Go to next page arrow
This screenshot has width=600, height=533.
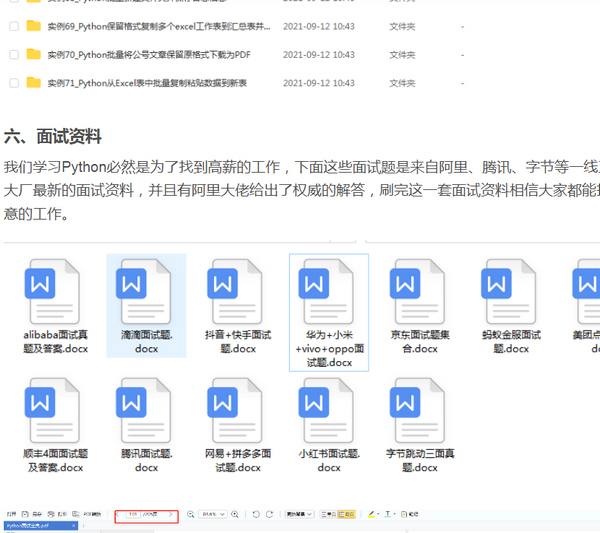coord(171,514)
